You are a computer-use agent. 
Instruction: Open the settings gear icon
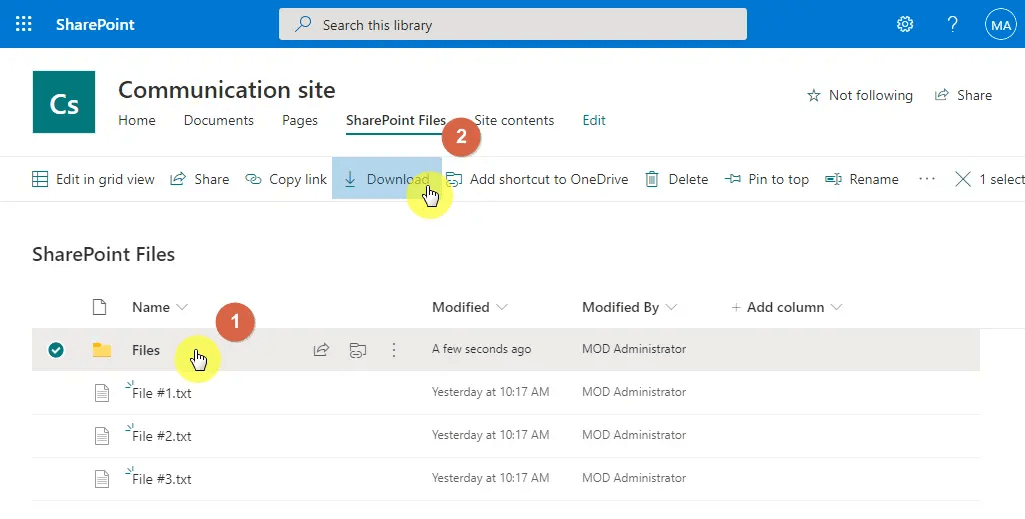click(x=905, y=24)
